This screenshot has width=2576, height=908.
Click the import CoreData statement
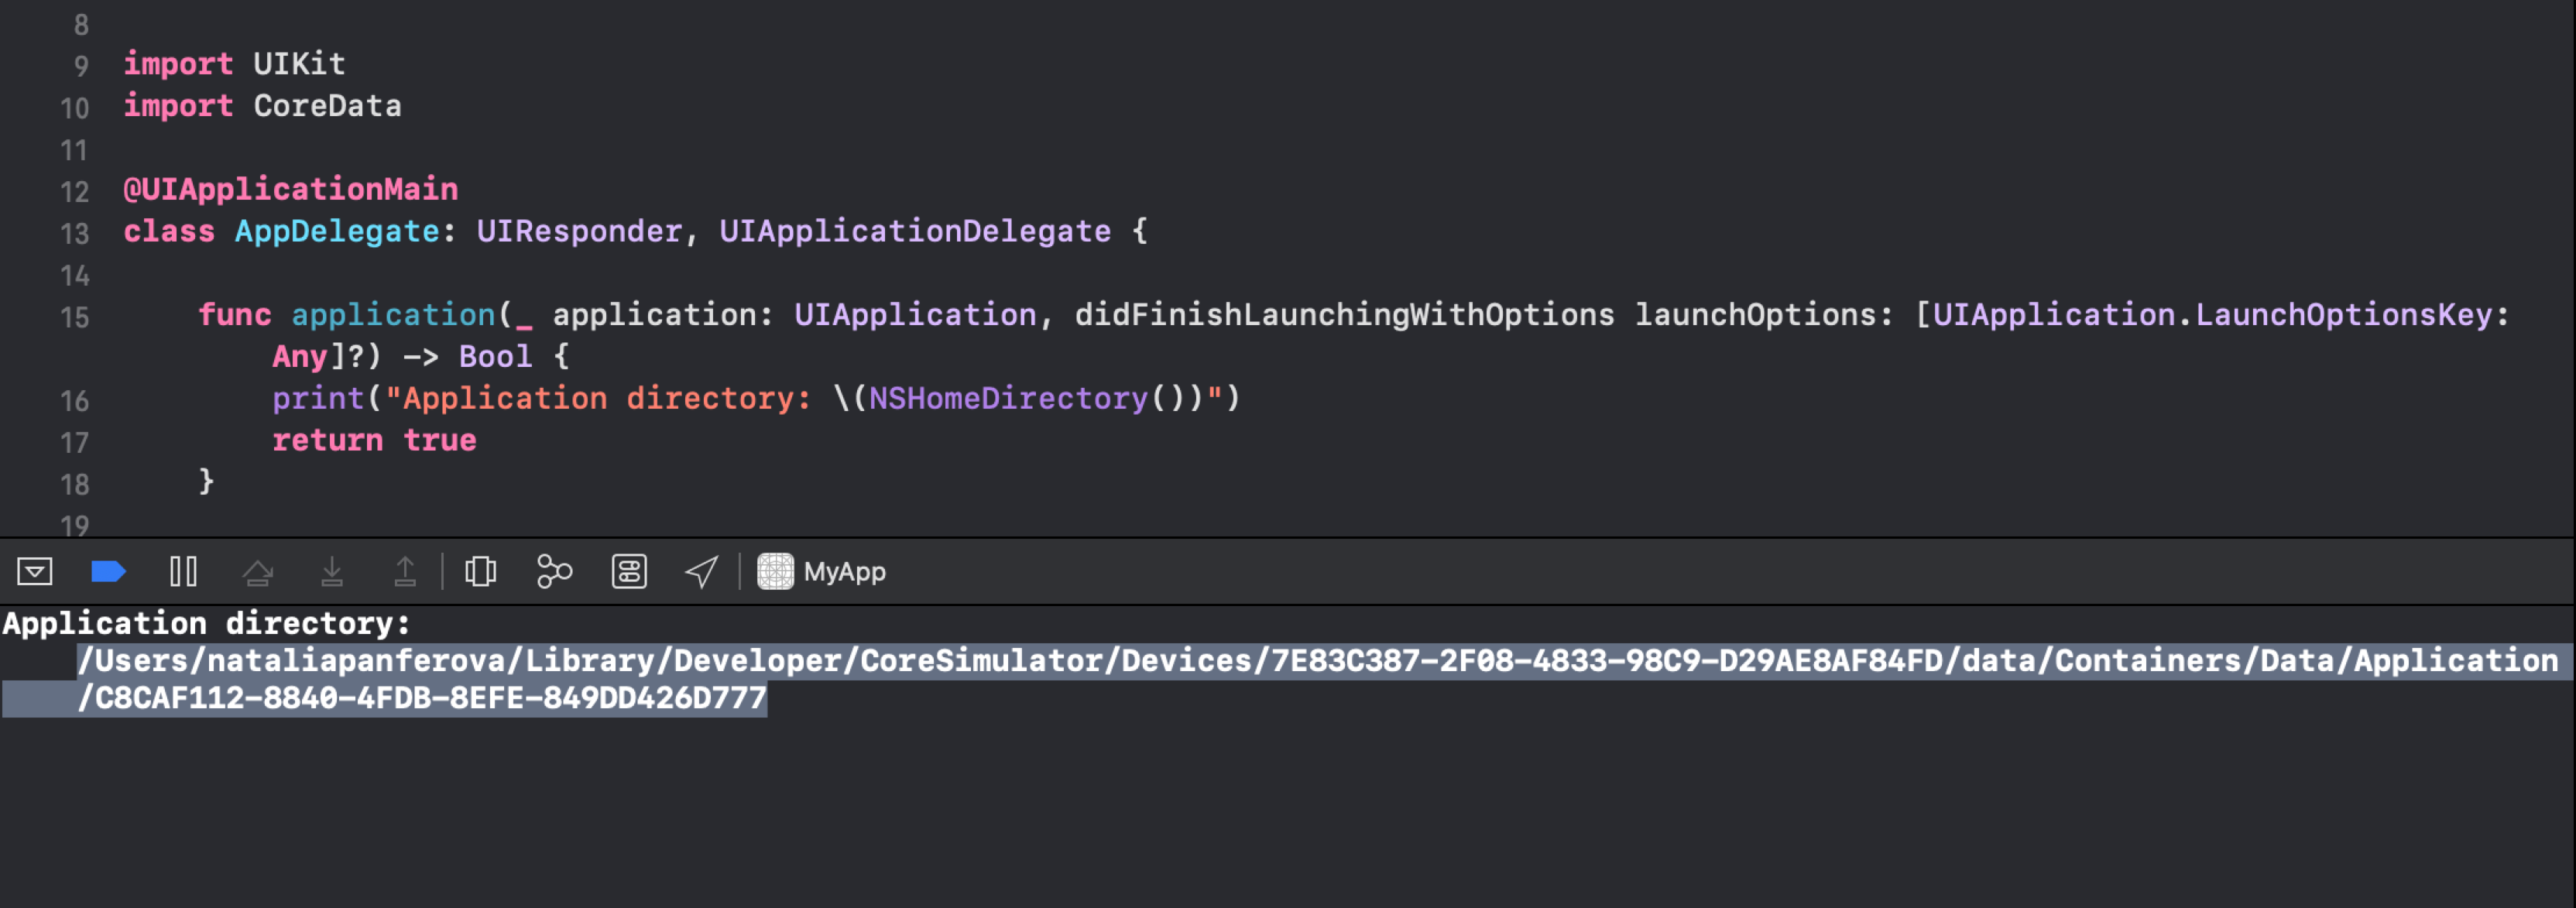tap(262, 106)
